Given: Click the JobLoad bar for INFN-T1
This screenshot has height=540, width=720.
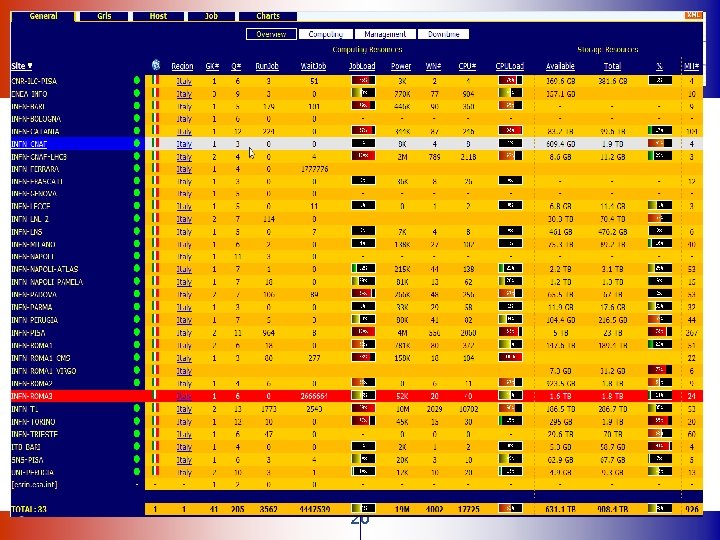Looking at the screenshot, I should click(363, 408).
